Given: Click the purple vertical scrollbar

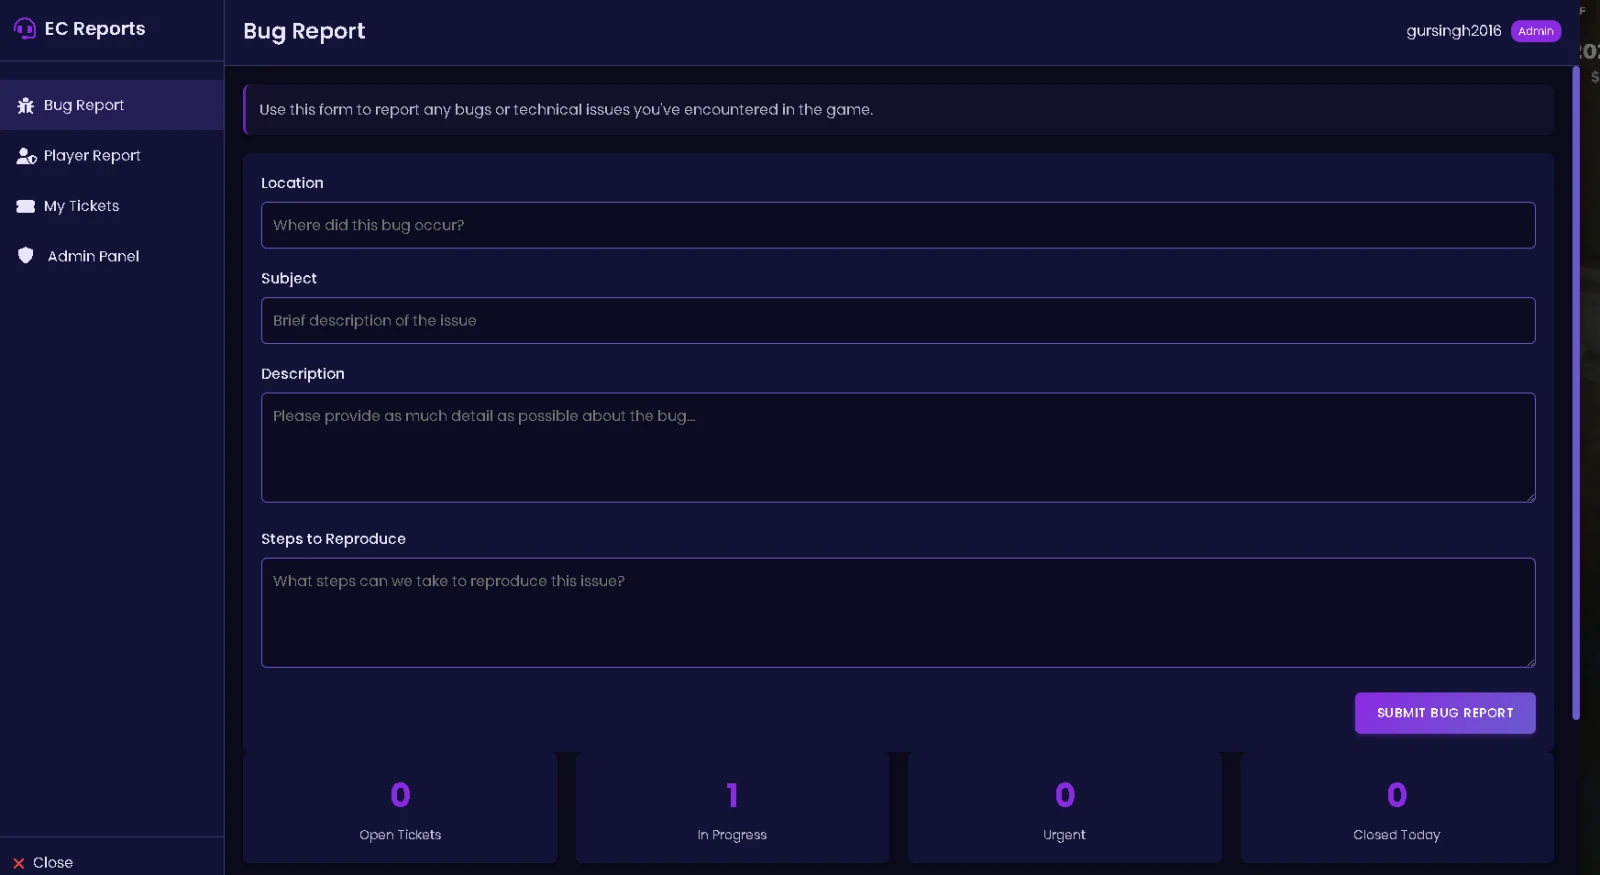Looking at the screenshot, I should point(1576,393).
